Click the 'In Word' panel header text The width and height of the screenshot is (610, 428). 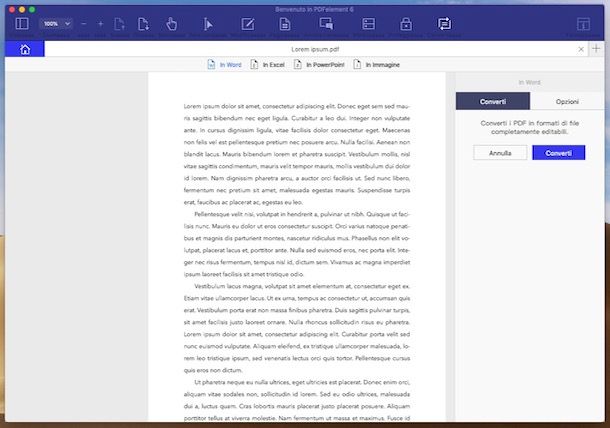[529, 82]
